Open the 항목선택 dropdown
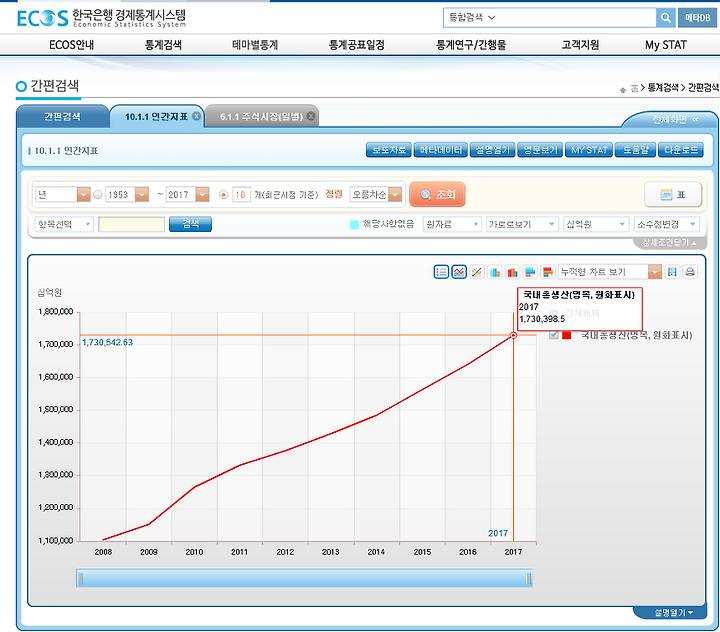Screen dimensions: 720x632 click(x=64, y=225)
